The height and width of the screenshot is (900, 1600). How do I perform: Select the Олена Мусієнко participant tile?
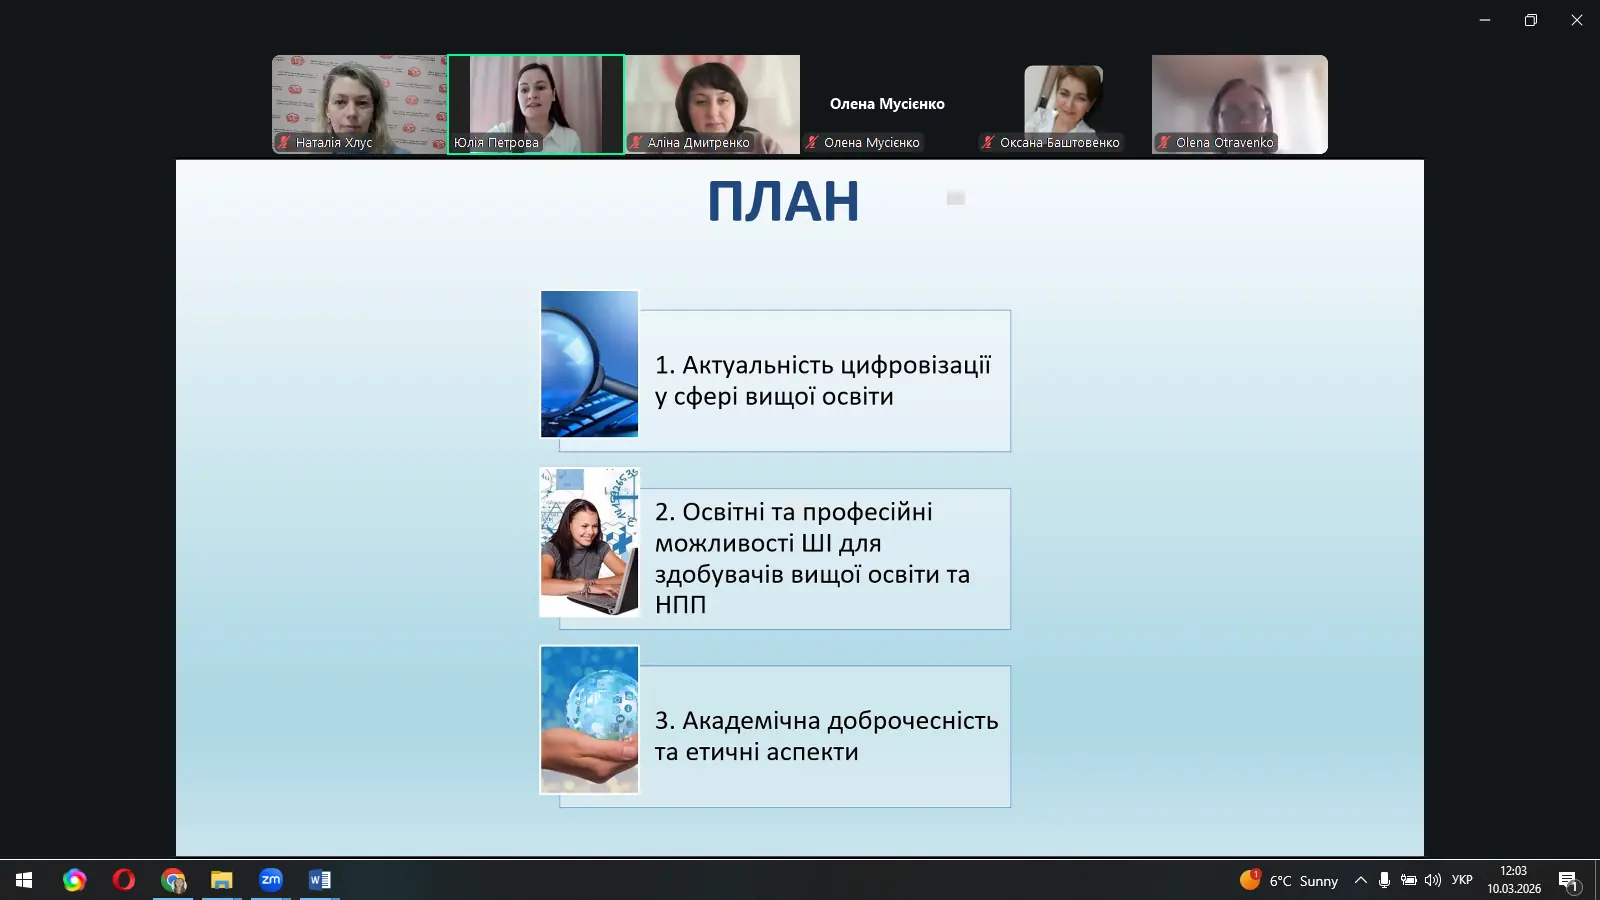pos(888,104)
